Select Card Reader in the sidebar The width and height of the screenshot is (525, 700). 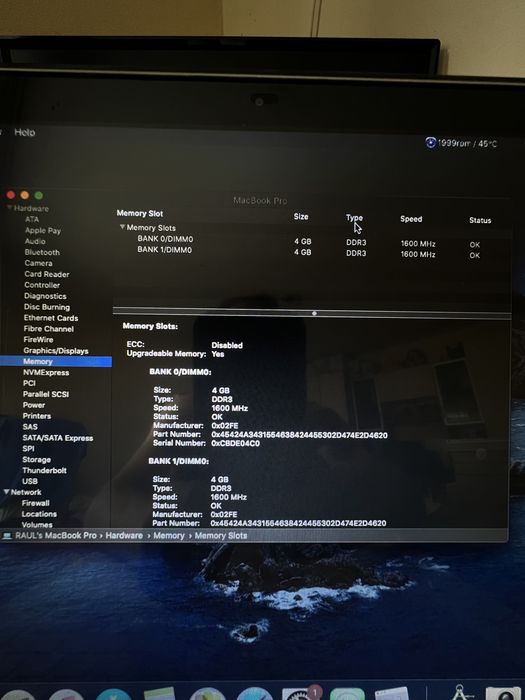click(47, 274)
